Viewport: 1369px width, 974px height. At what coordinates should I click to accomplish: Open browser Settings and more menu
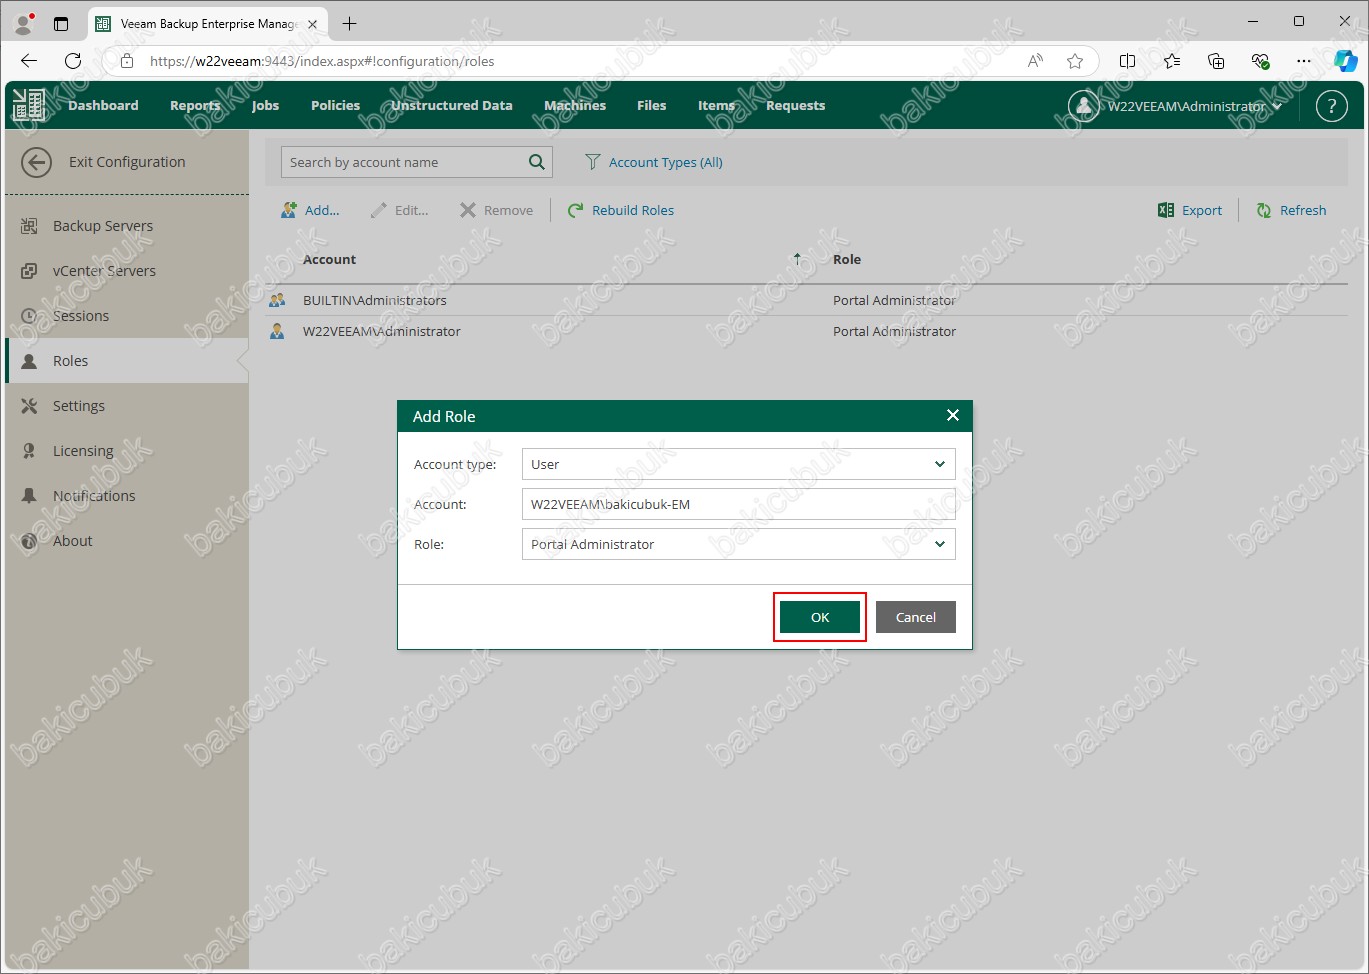(x=1303, y=61)
